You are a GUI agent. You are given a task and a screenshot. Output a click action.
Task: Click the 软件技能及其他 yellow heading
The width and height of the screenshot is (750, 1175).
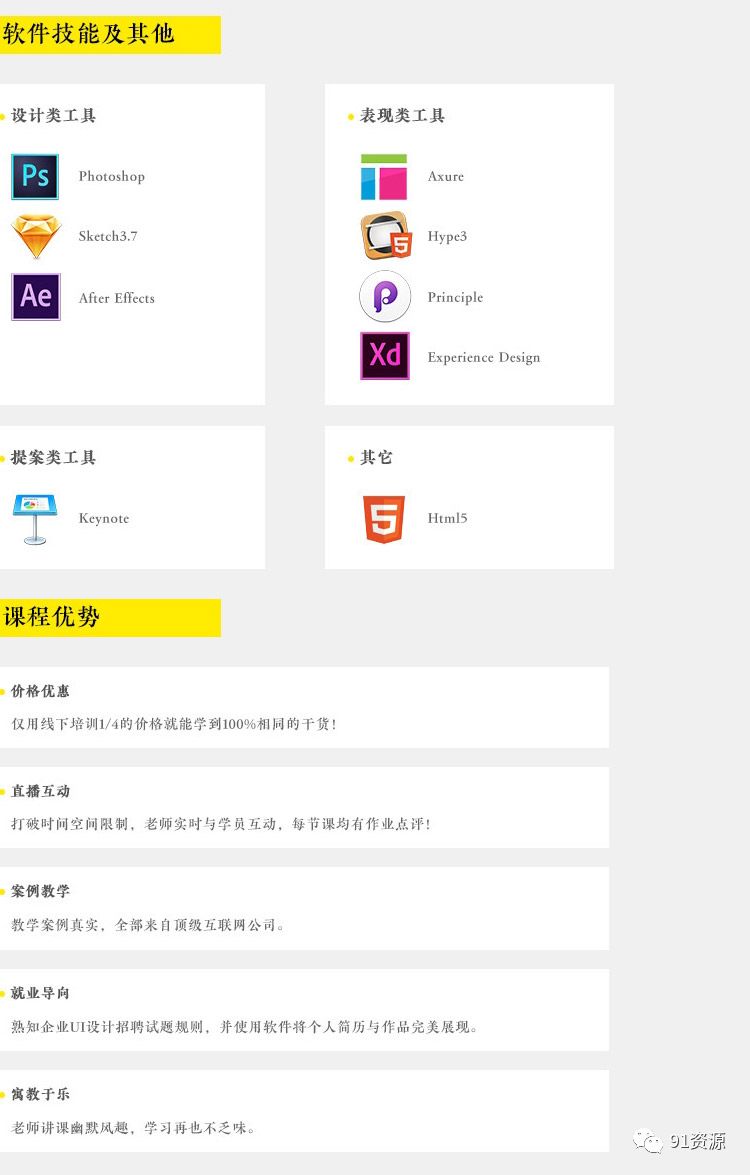tap(110, 34)
